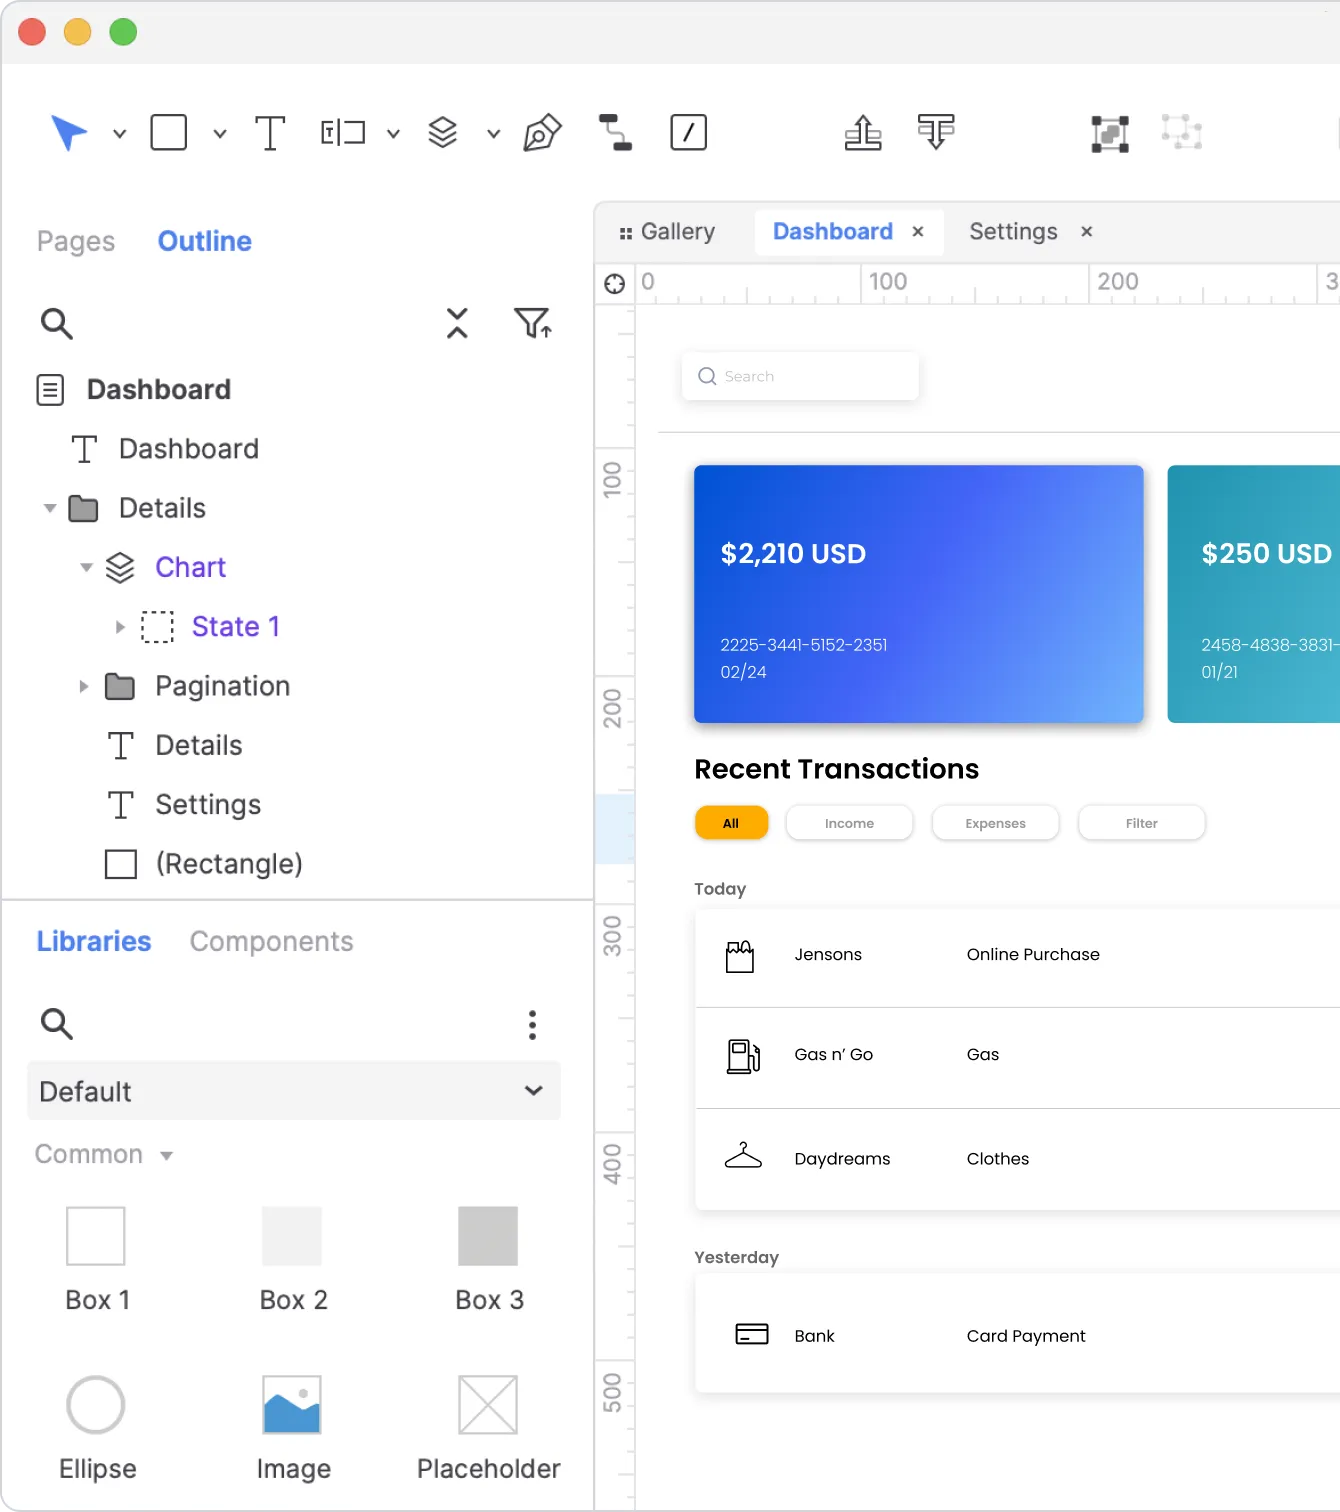Viewport: 1340px width, 1512px height.
Task: Switch to the Pages tab
Action: point(76,241)
